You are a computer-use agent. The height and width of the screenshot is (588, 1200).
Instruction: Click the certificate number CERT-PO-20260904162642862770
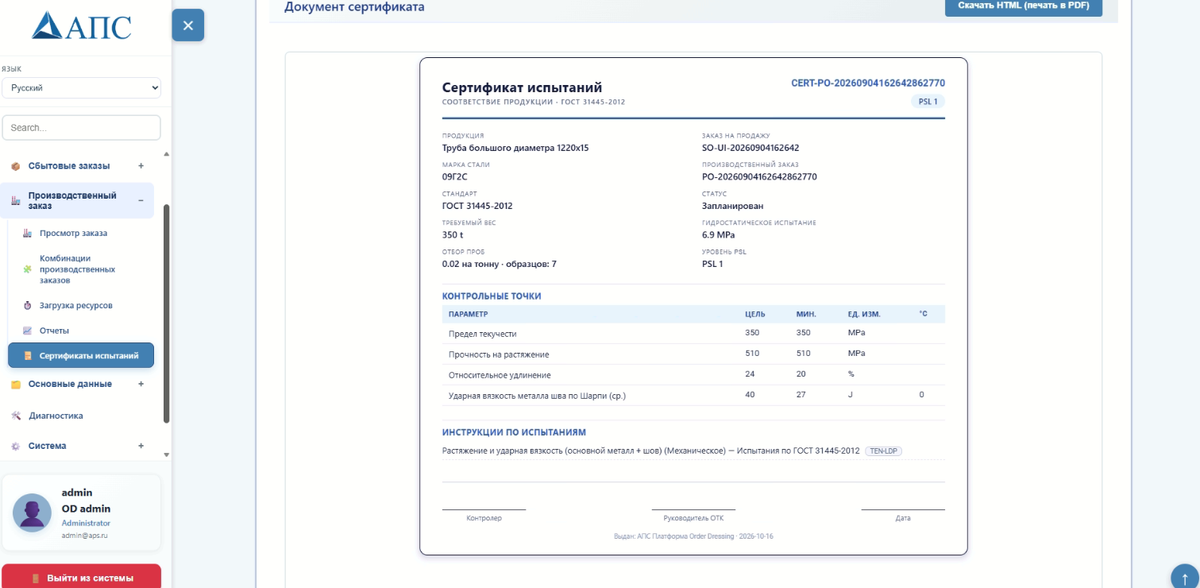(x=868, y=83)
